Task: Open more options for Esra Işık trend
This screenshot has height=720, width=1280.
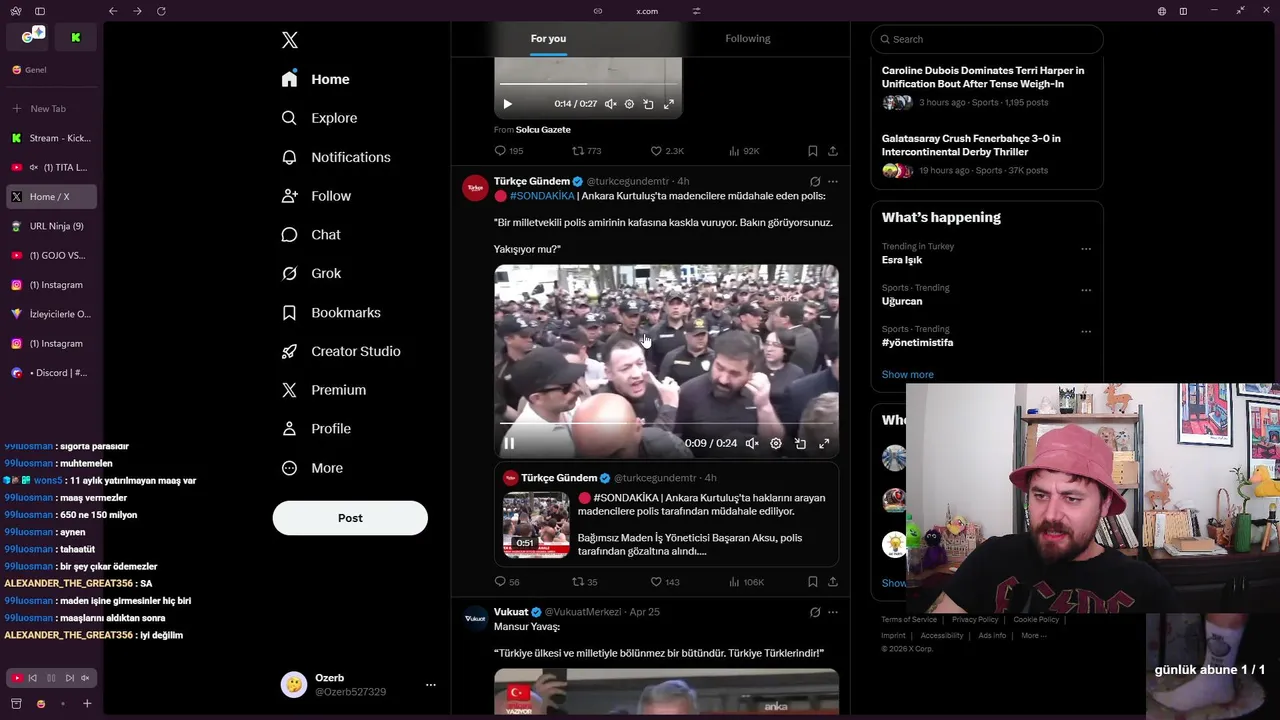Action: 1086,249
